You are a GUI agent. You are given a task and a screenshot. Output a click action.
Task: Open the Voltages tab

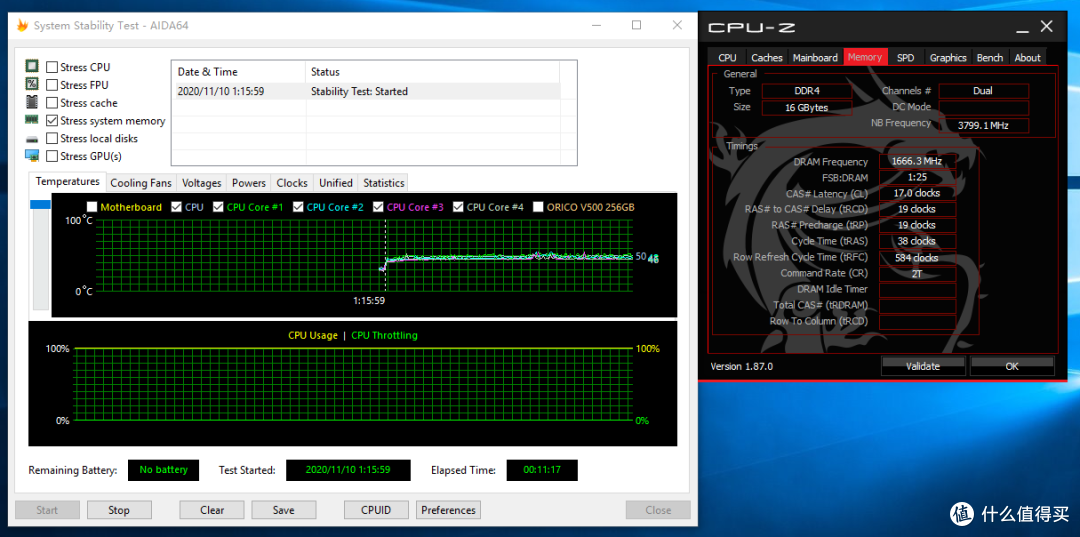[x=201, y=183]
